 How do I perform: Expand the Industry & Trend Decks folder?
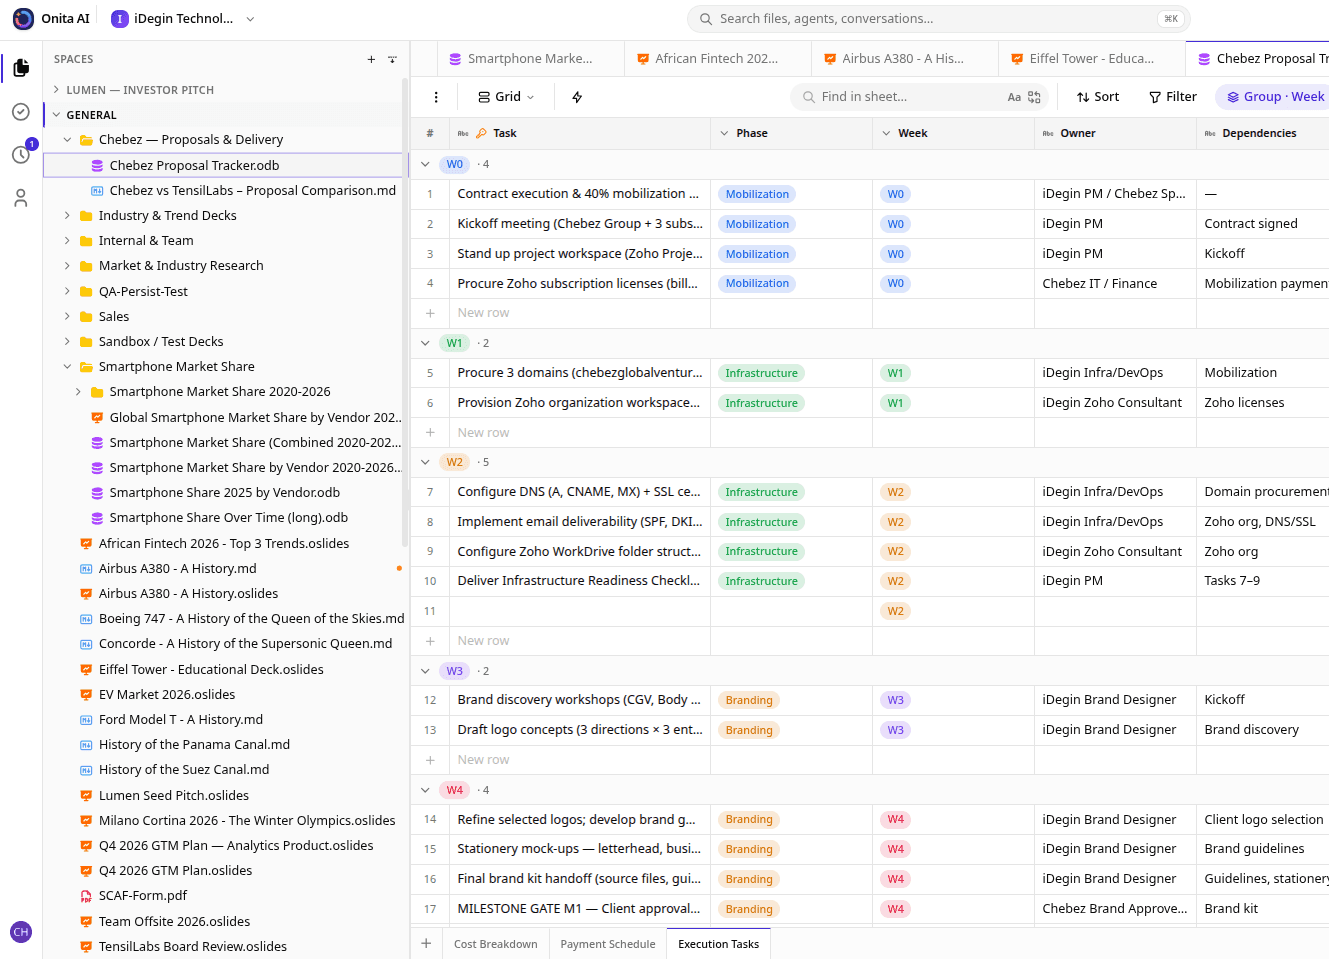67,215
